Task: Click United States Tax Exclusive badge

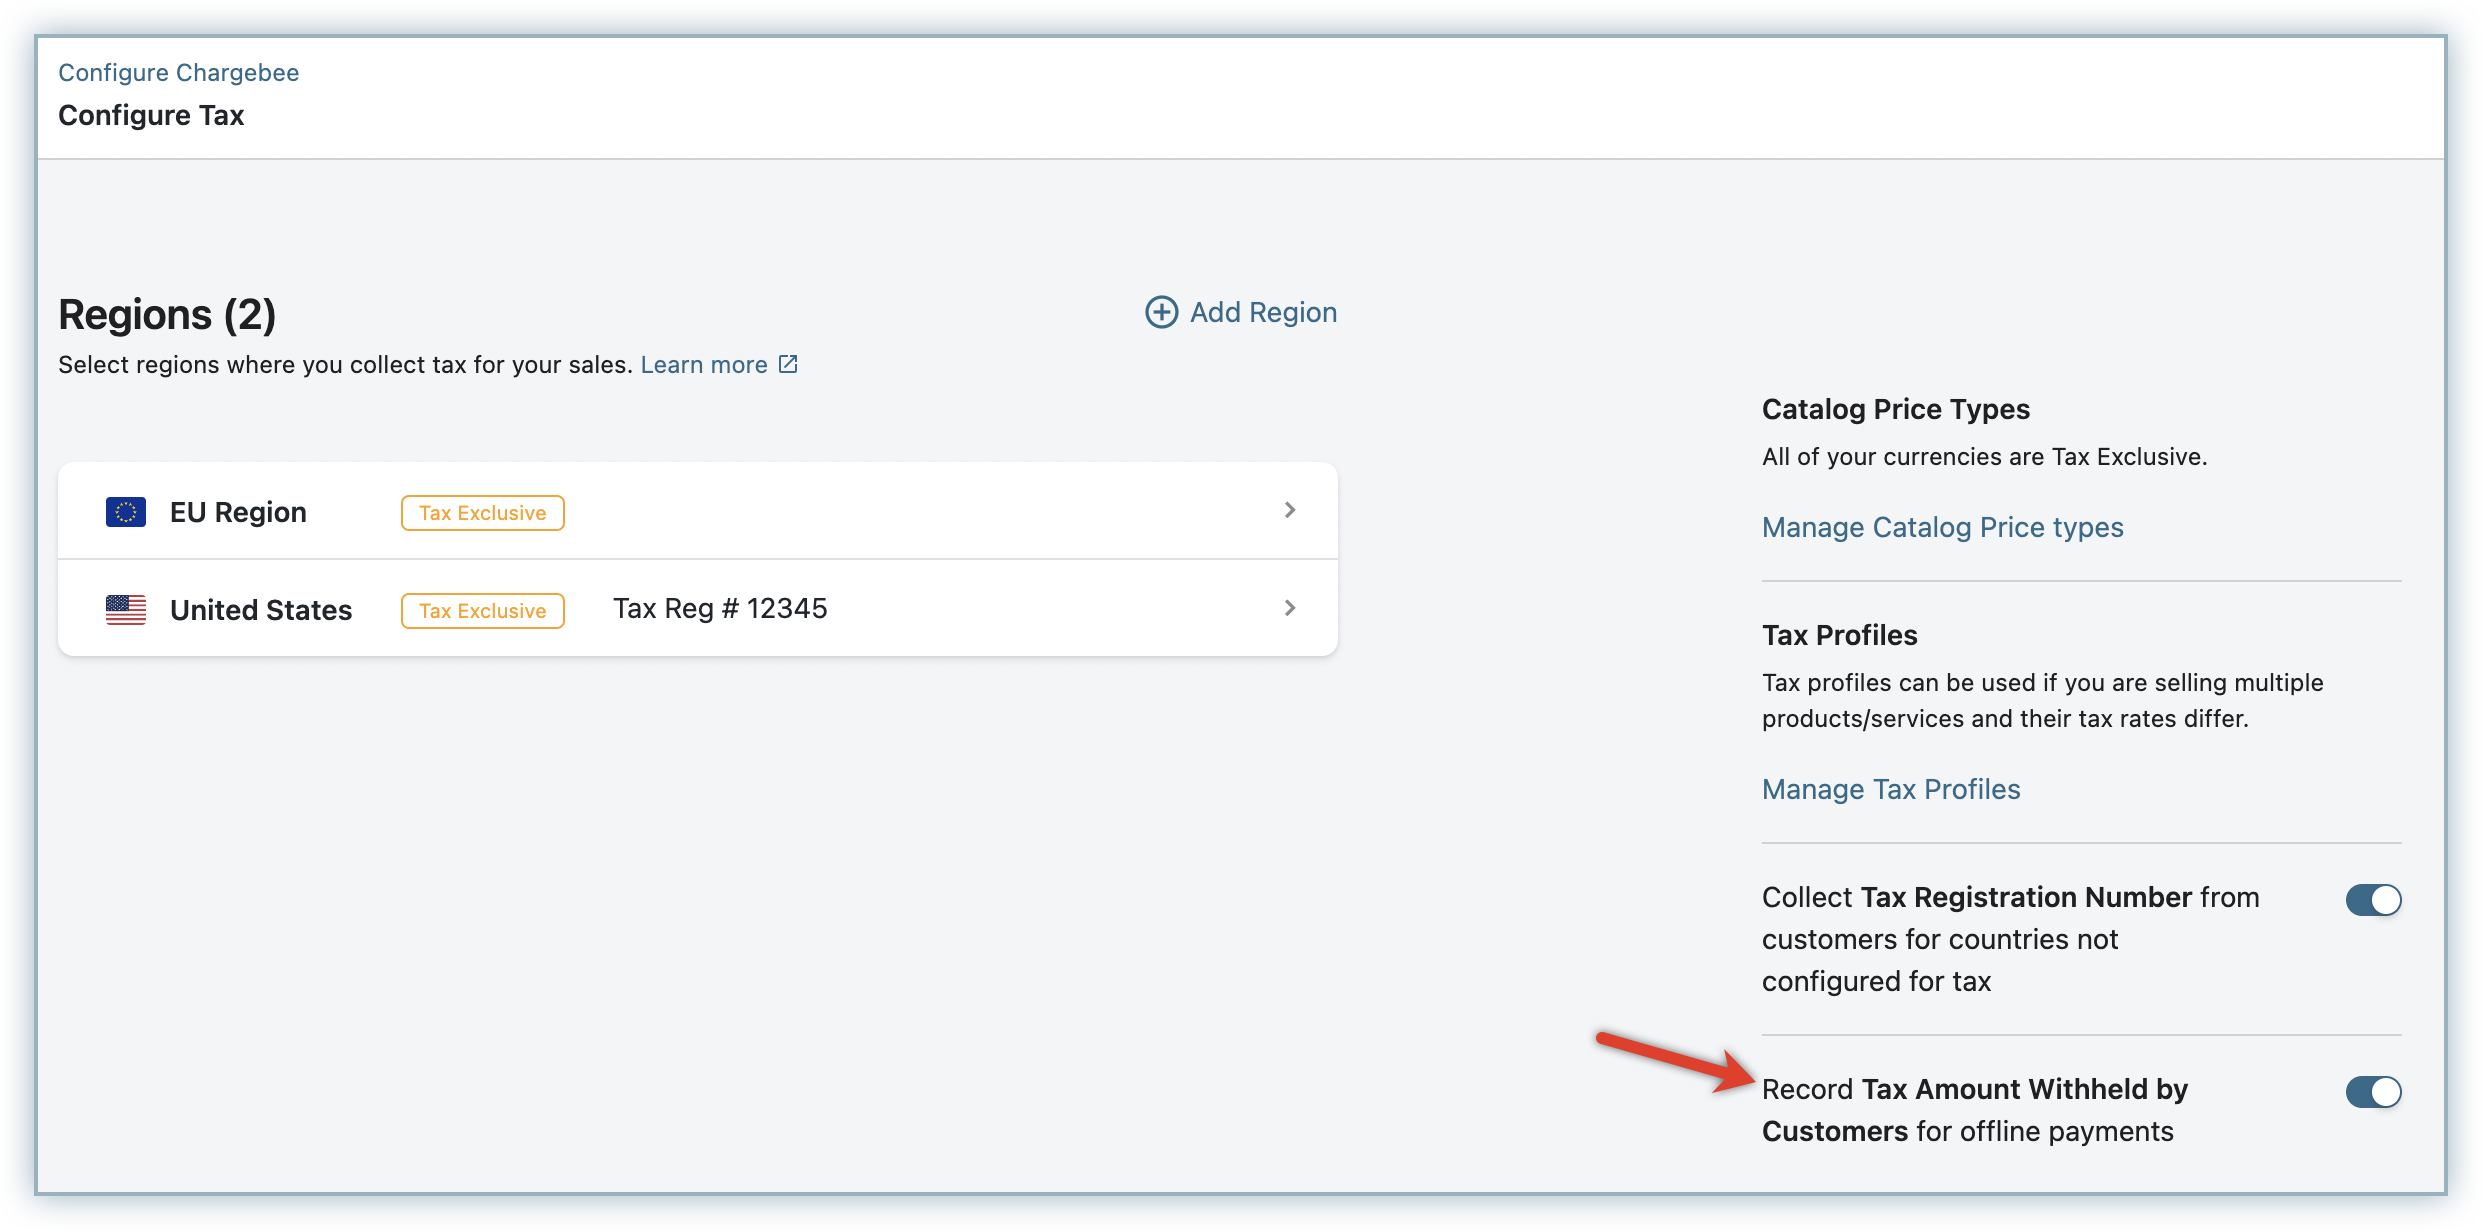Action: (x=482, y=611)
